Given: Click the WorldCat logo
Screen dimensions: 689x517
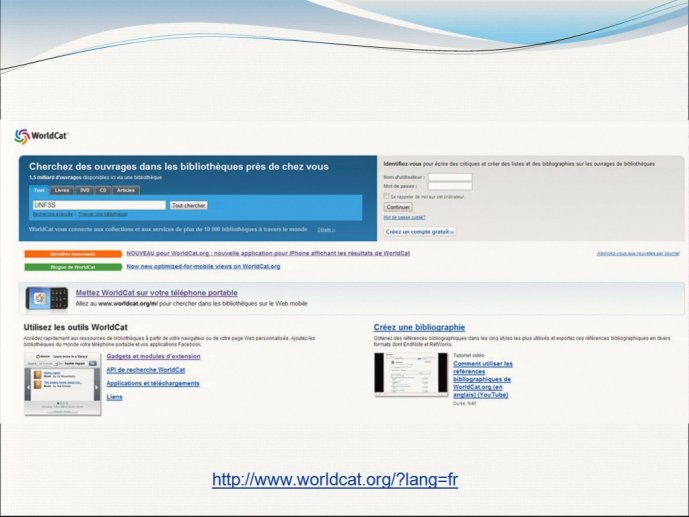Looking at the screenshot, I should [41, 136].
